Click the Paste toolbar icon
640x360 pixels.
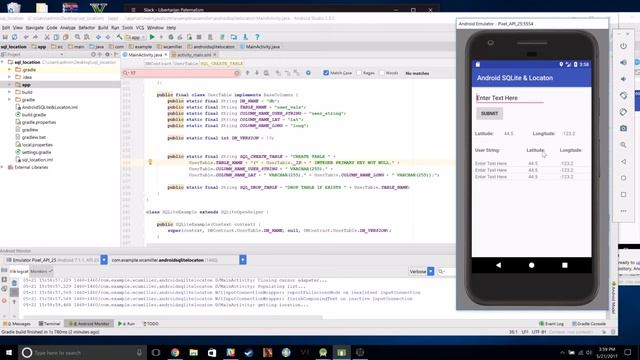point(66,37)
